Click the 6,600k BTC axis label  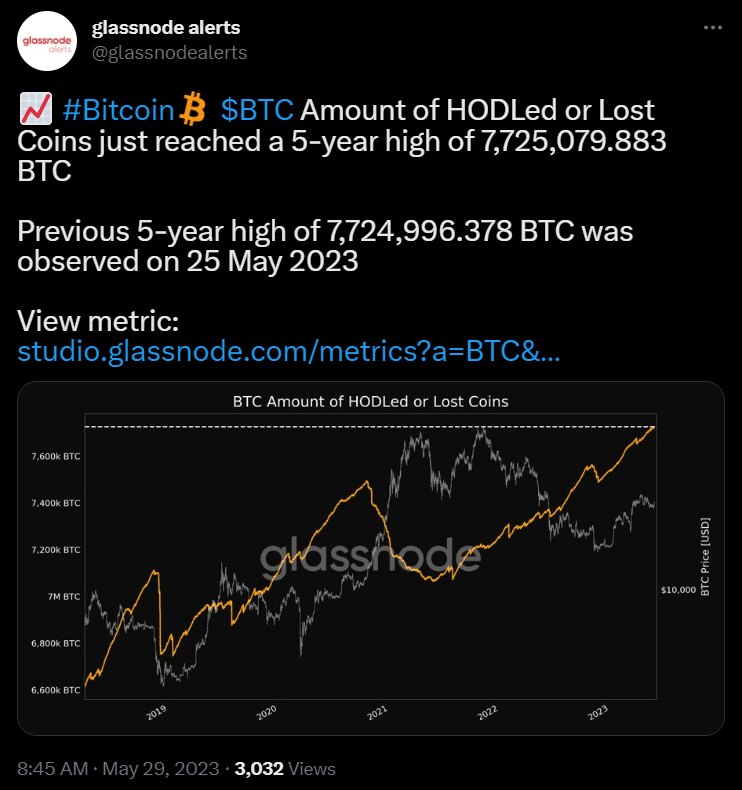click(x=56, y=690)
